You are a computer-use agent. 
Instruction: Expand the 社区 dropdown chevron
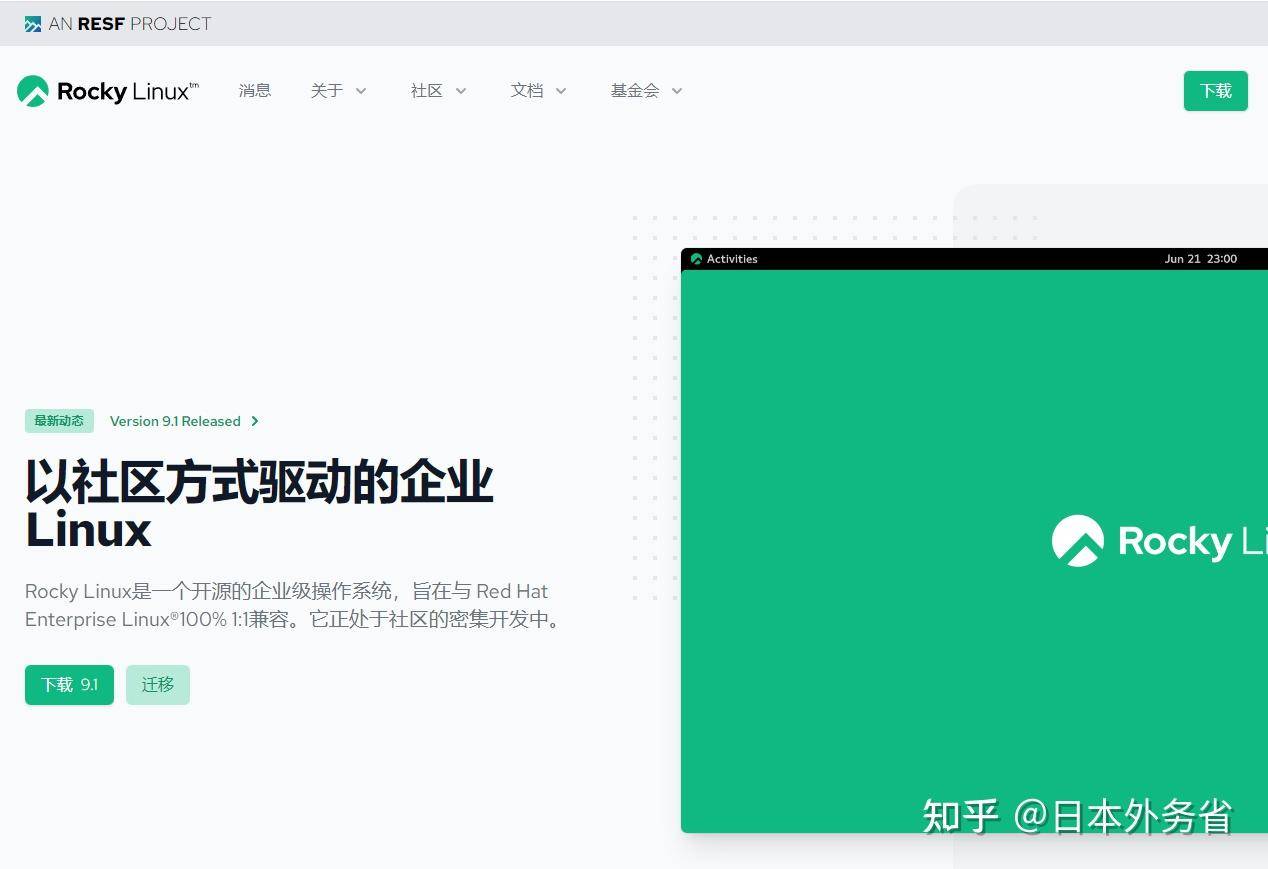pyautogui.click(x=461, y=91)
